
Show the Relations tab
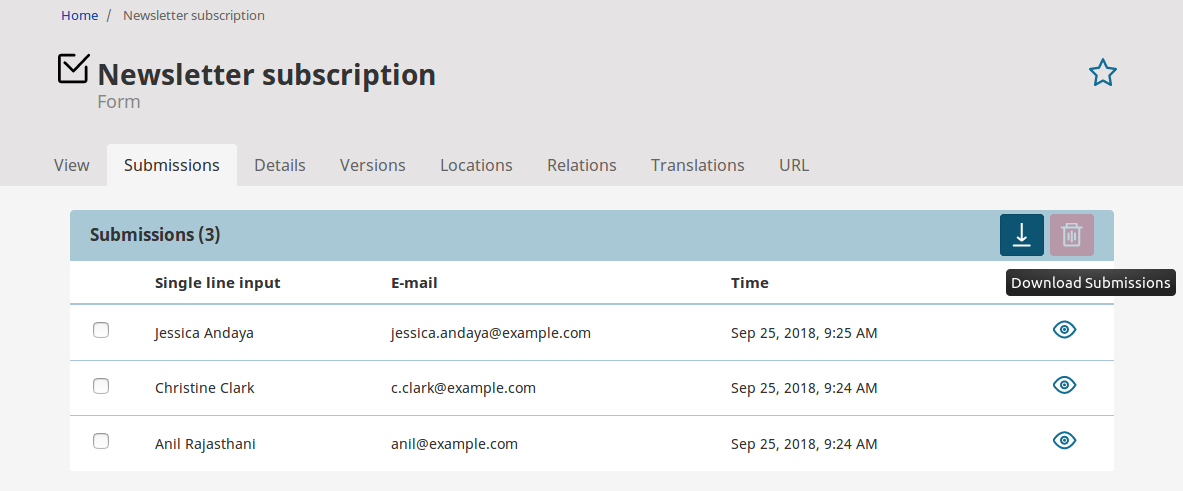(x=581, y=165)
